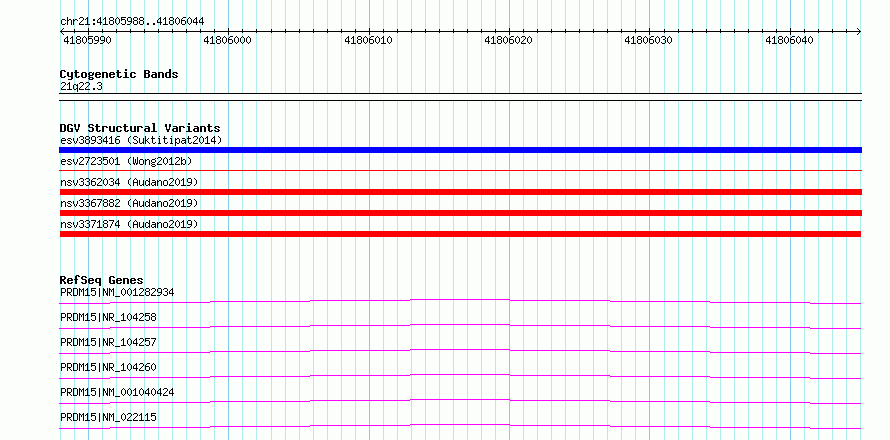
Task: Click the red bar under nsv3362034
Action: point(460,192)
